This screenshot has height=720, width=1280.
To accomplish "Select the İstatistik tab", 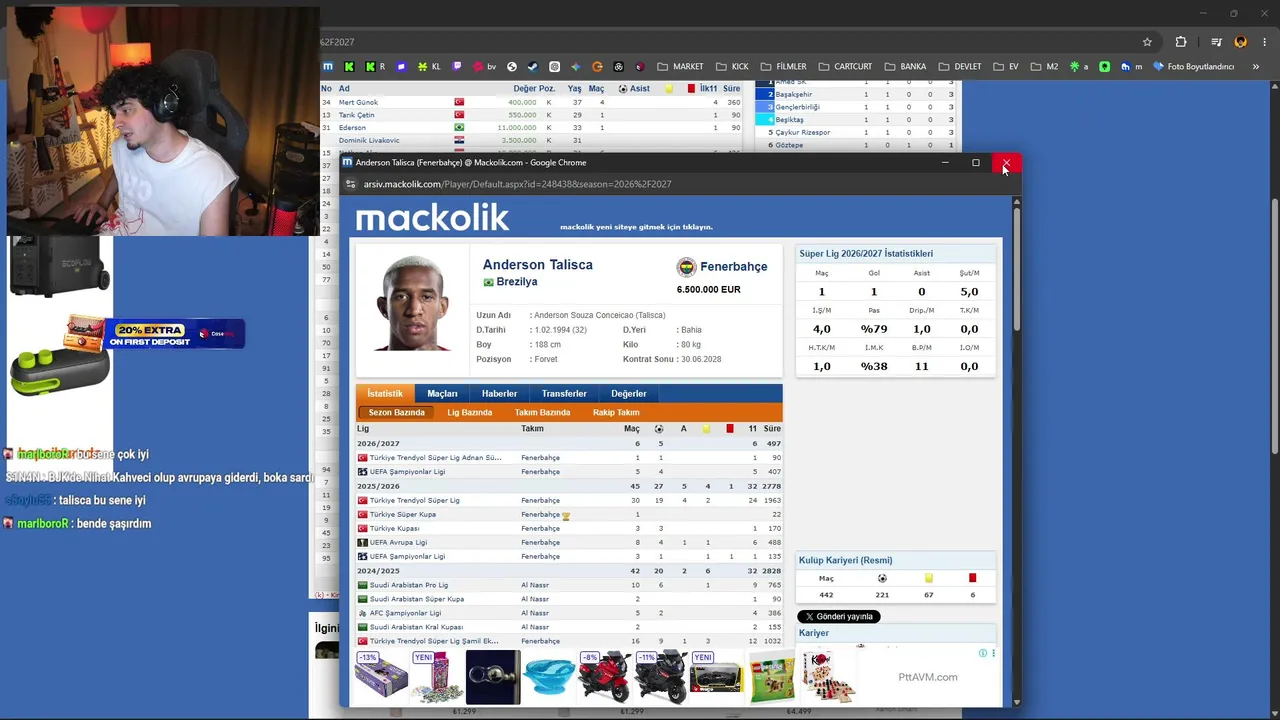I will pos(385,394).
